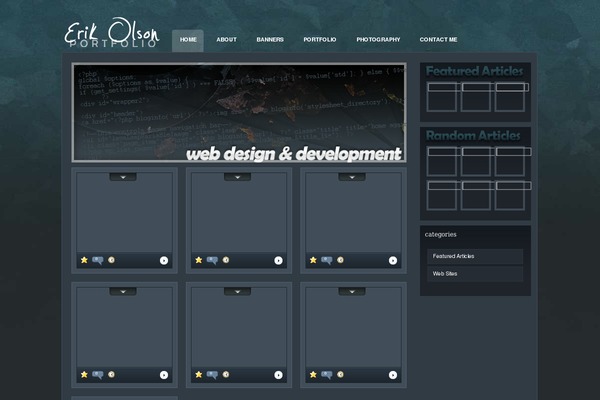Expand the drop-down tab atop the bottom-middle card
Image resolution: width=600 pixels, height=400 pixels.
pyautogui.click(x=237, y=291)
